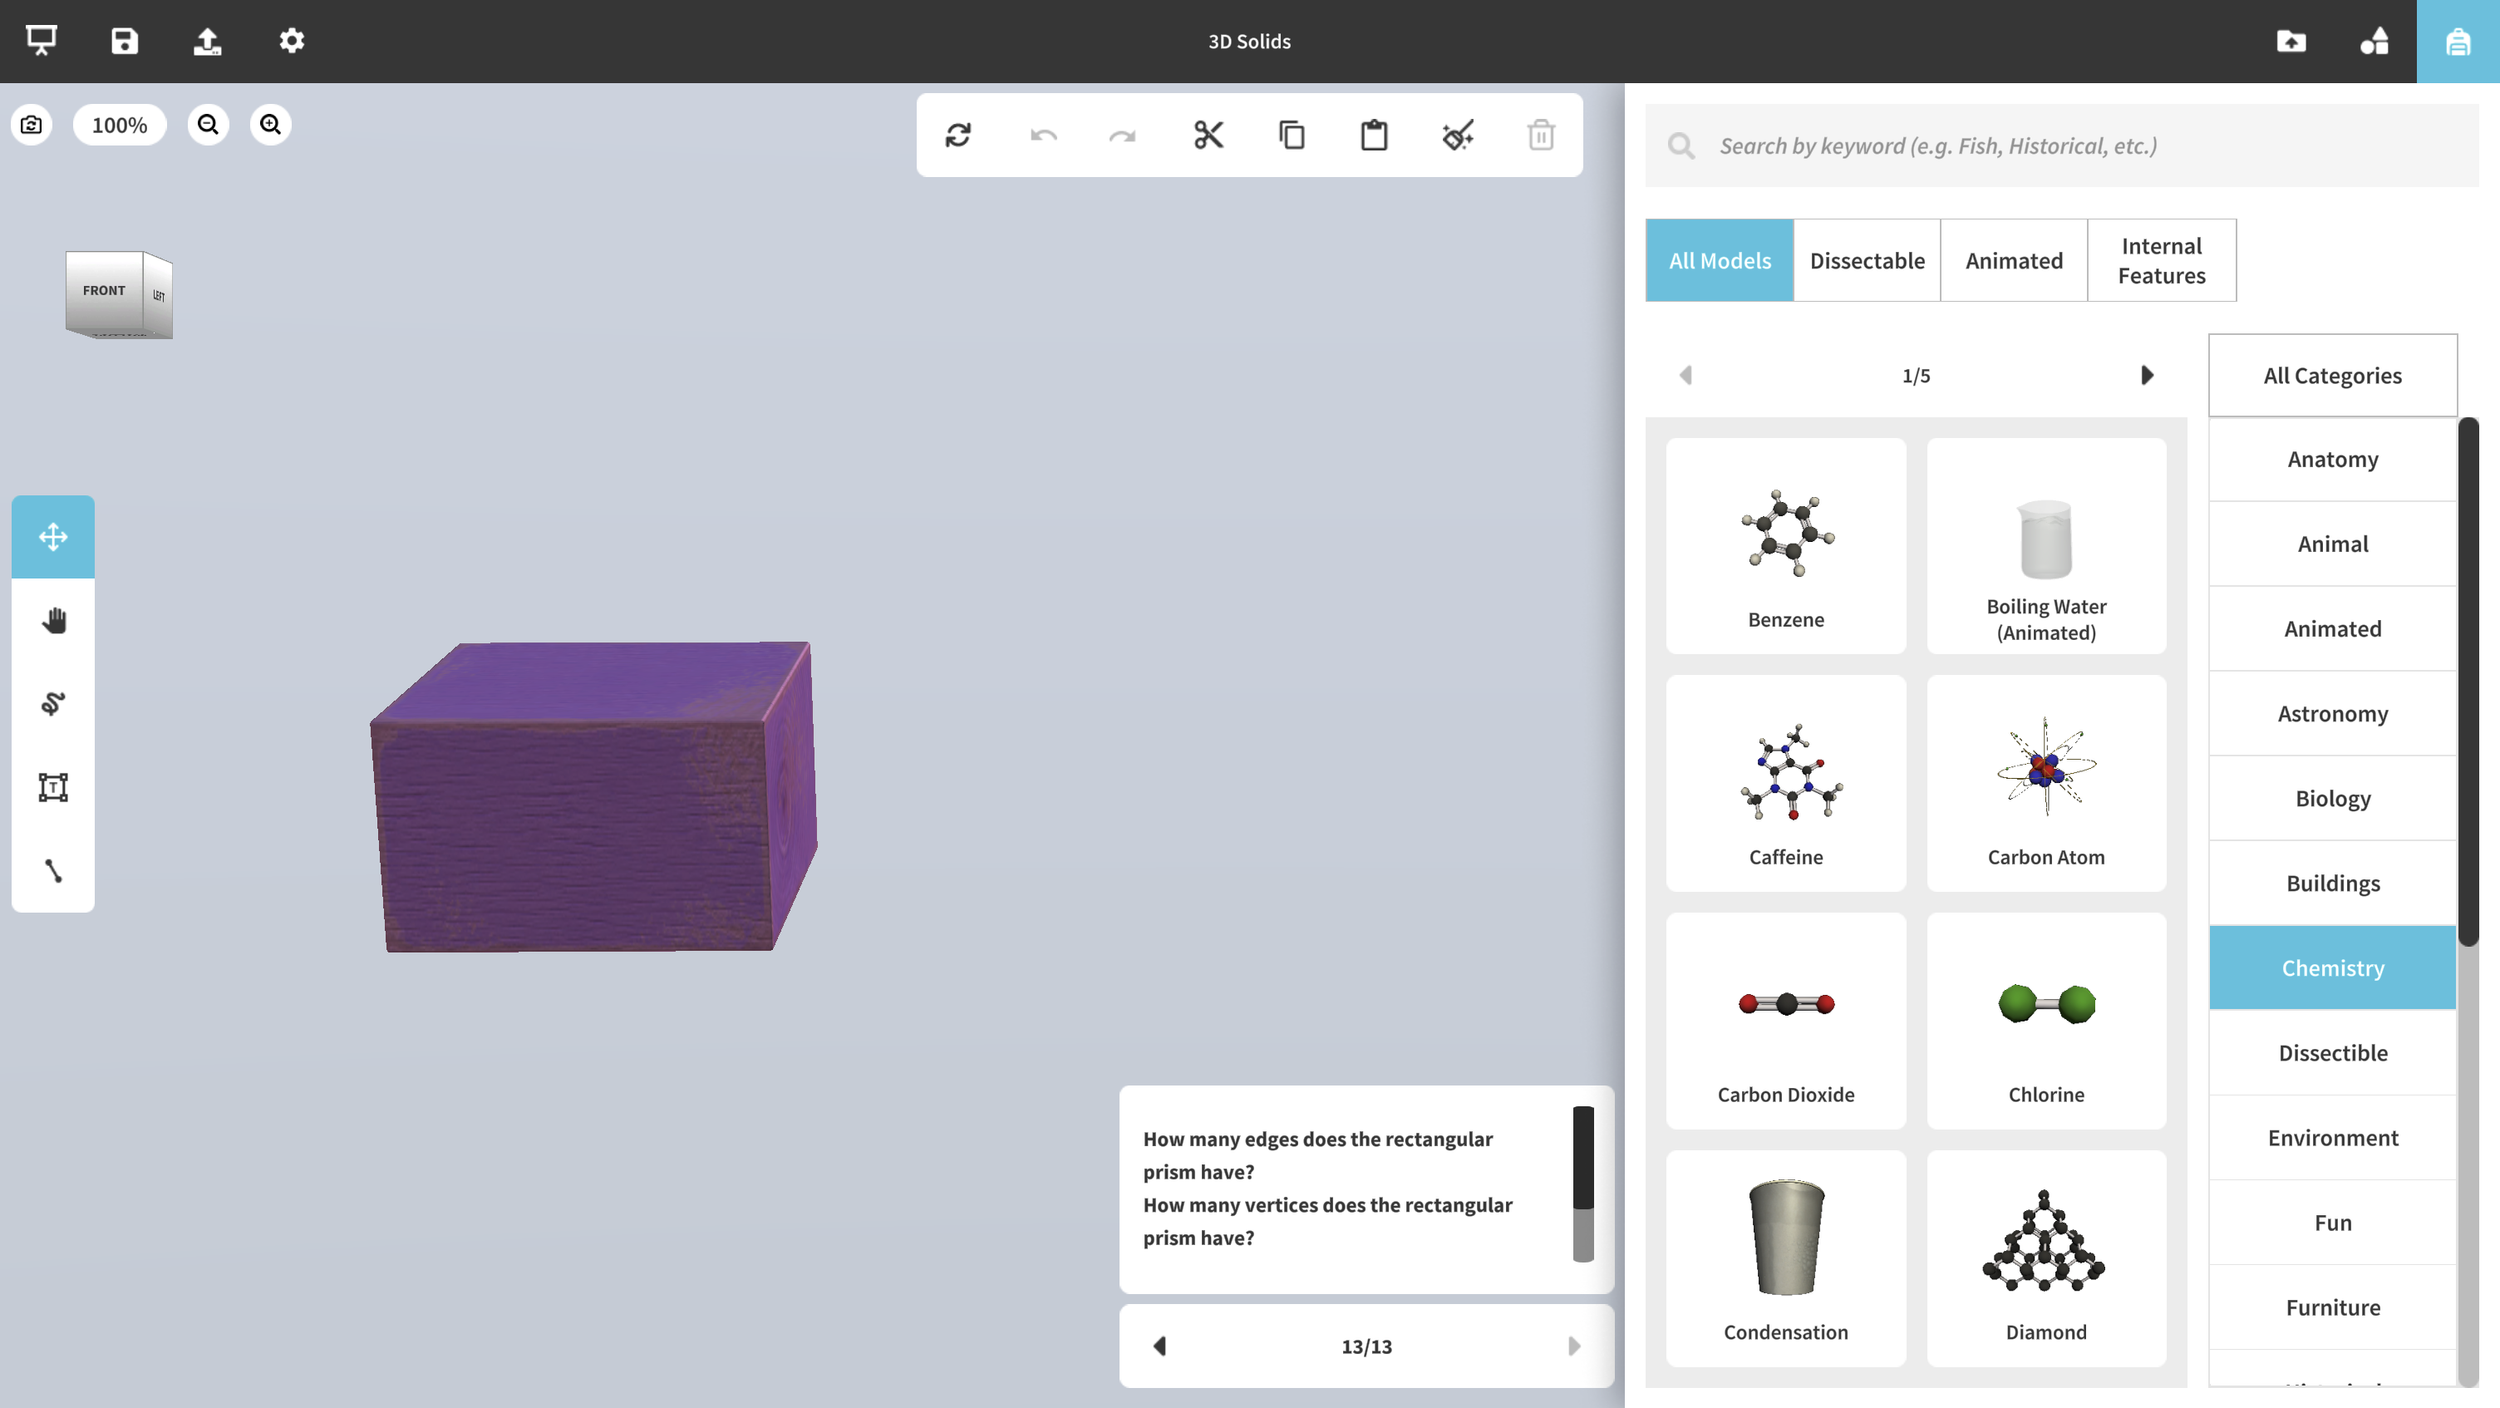Switch to the Animated tab

pos(2013,261)
